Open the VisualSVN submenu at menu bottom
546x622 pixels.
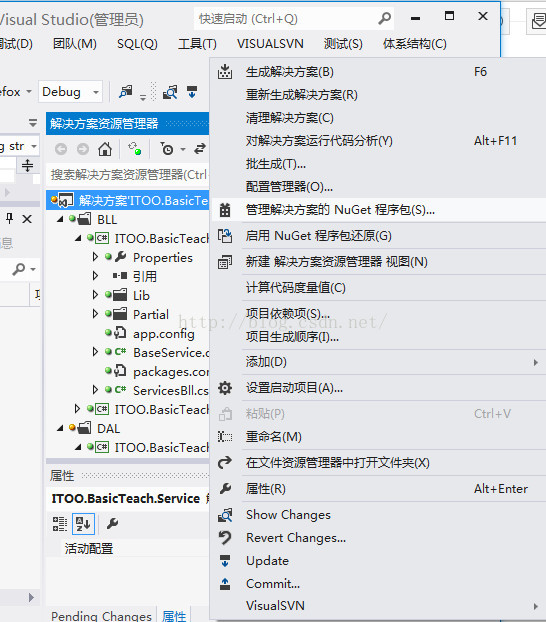click(x=377, y=606)
